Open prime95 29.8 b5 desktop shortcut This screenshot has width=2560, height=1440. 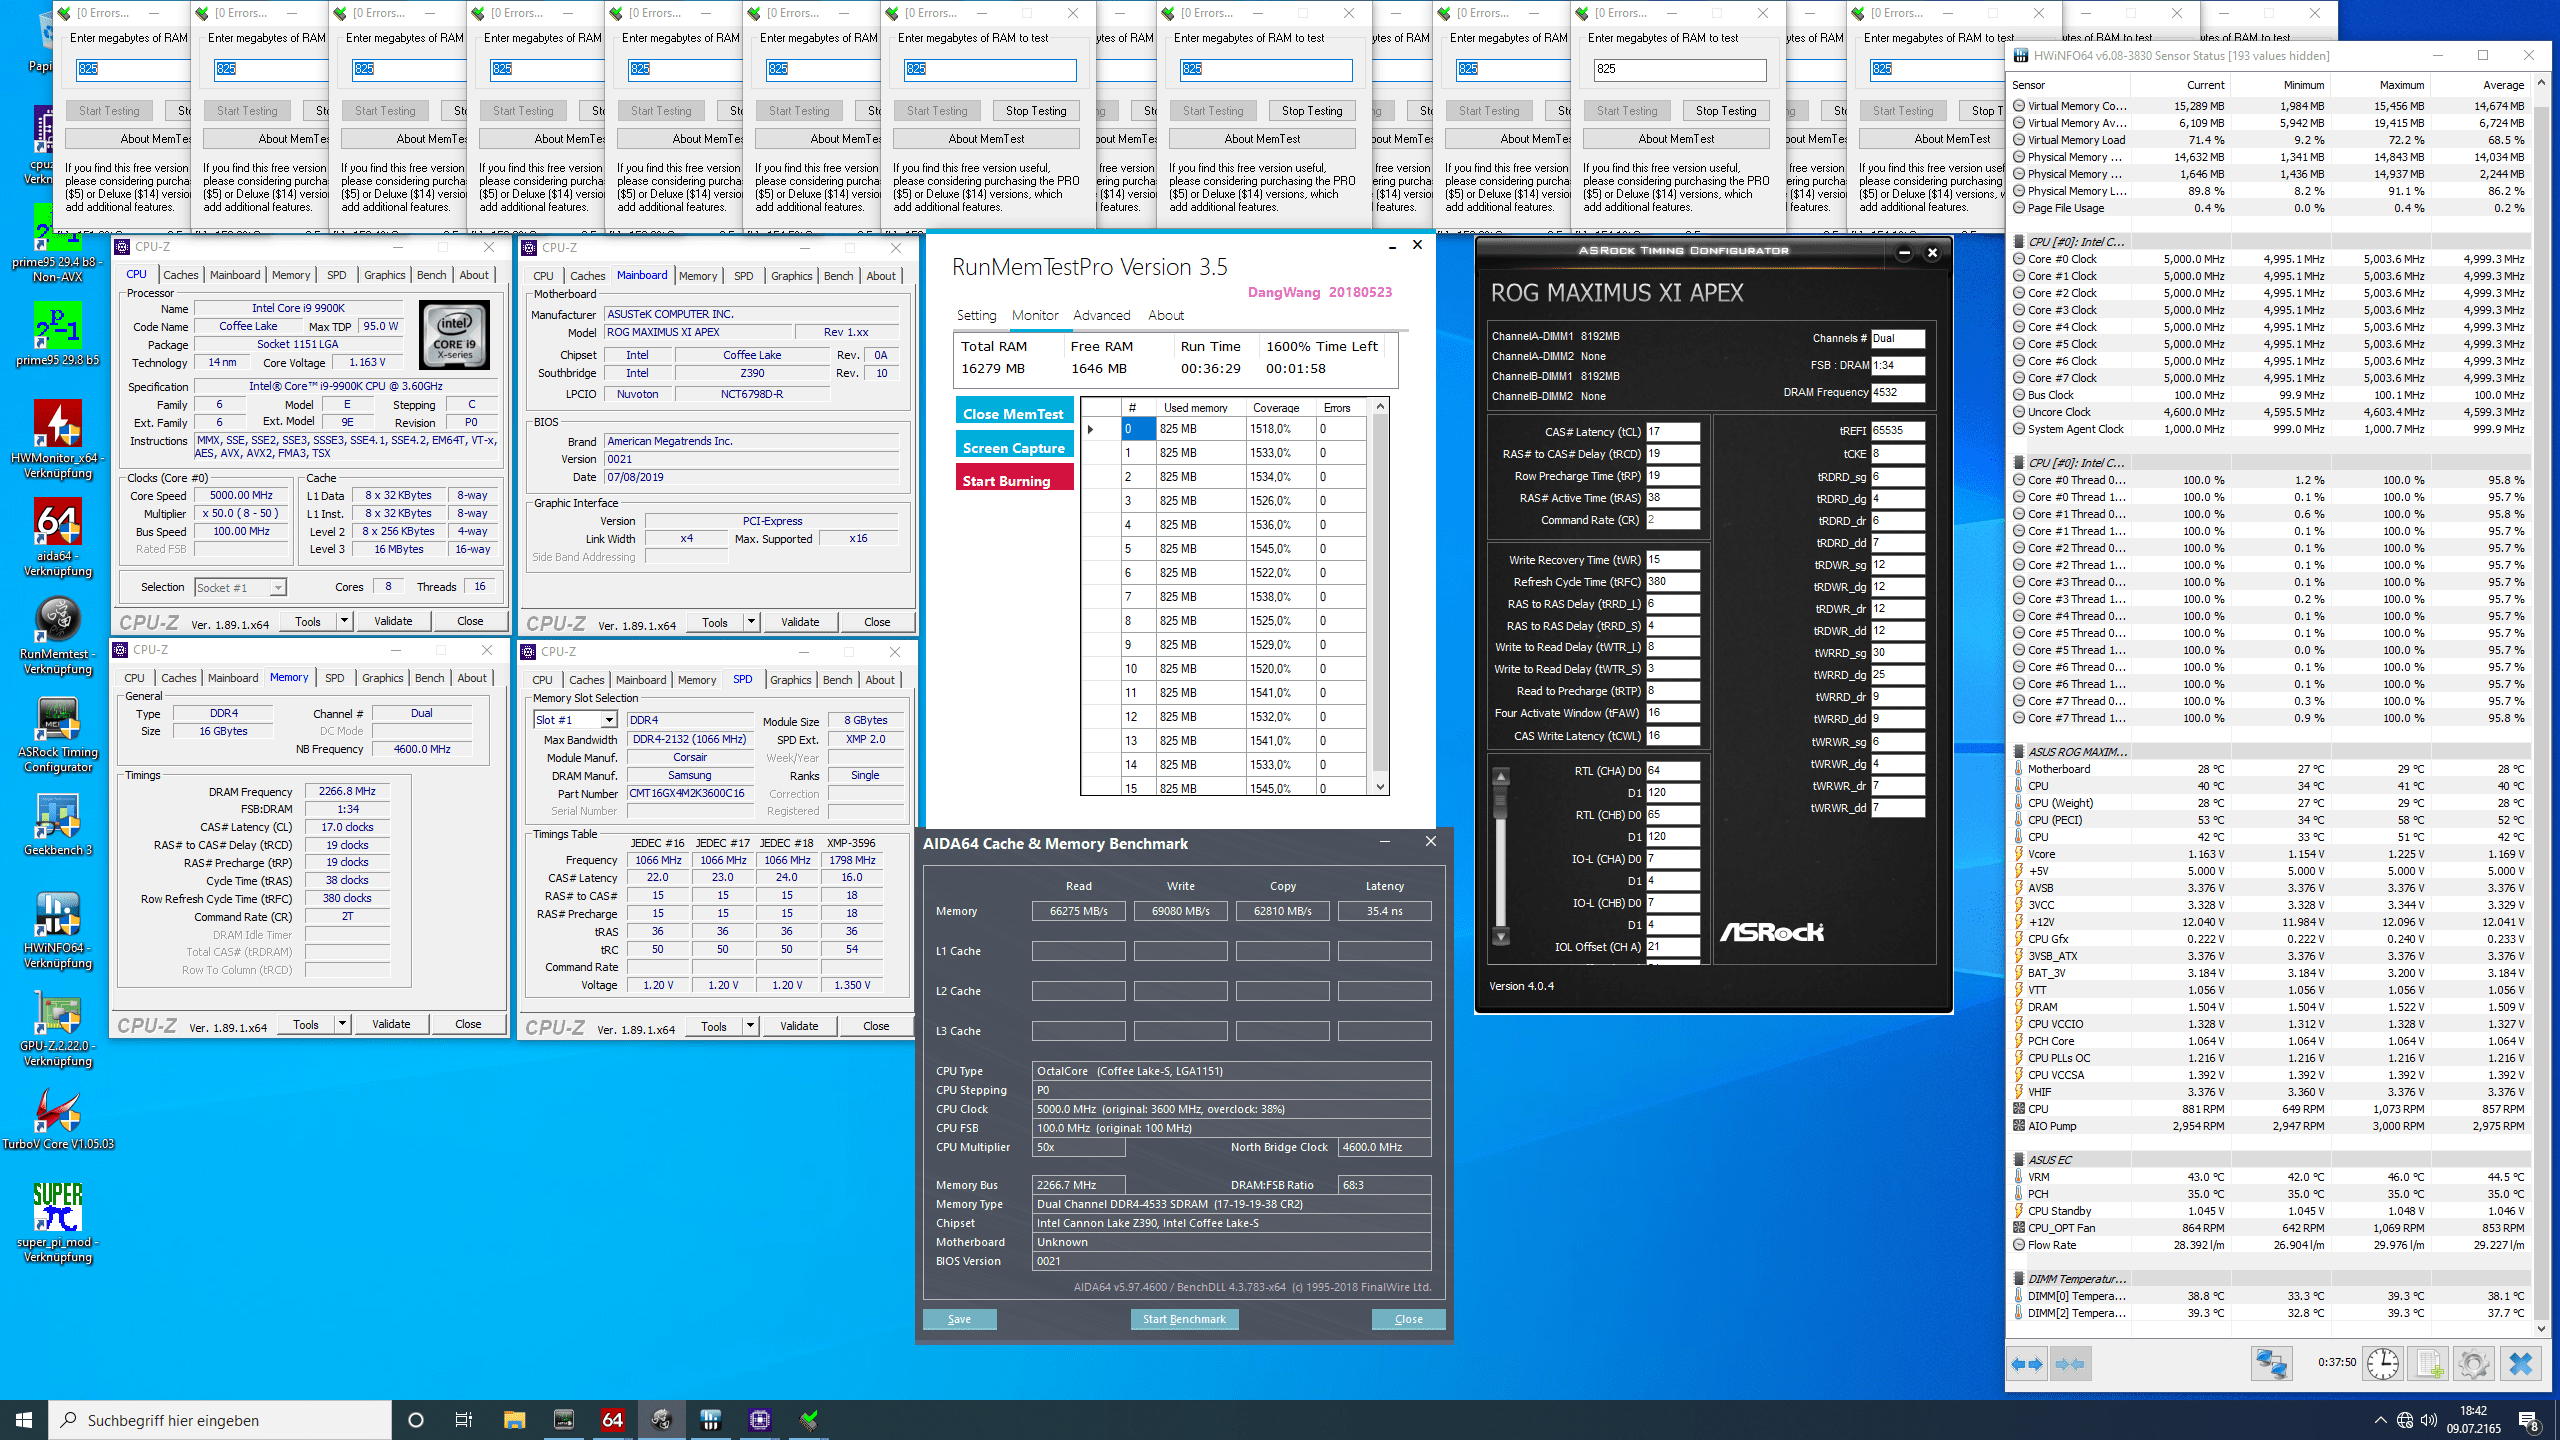(x=57, y=335)
